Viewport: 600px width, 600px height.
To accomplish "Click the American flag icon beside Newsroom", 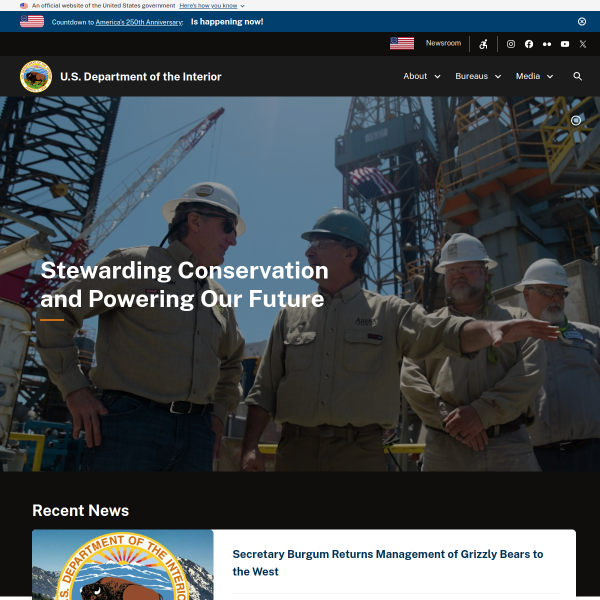I will 402,43.
